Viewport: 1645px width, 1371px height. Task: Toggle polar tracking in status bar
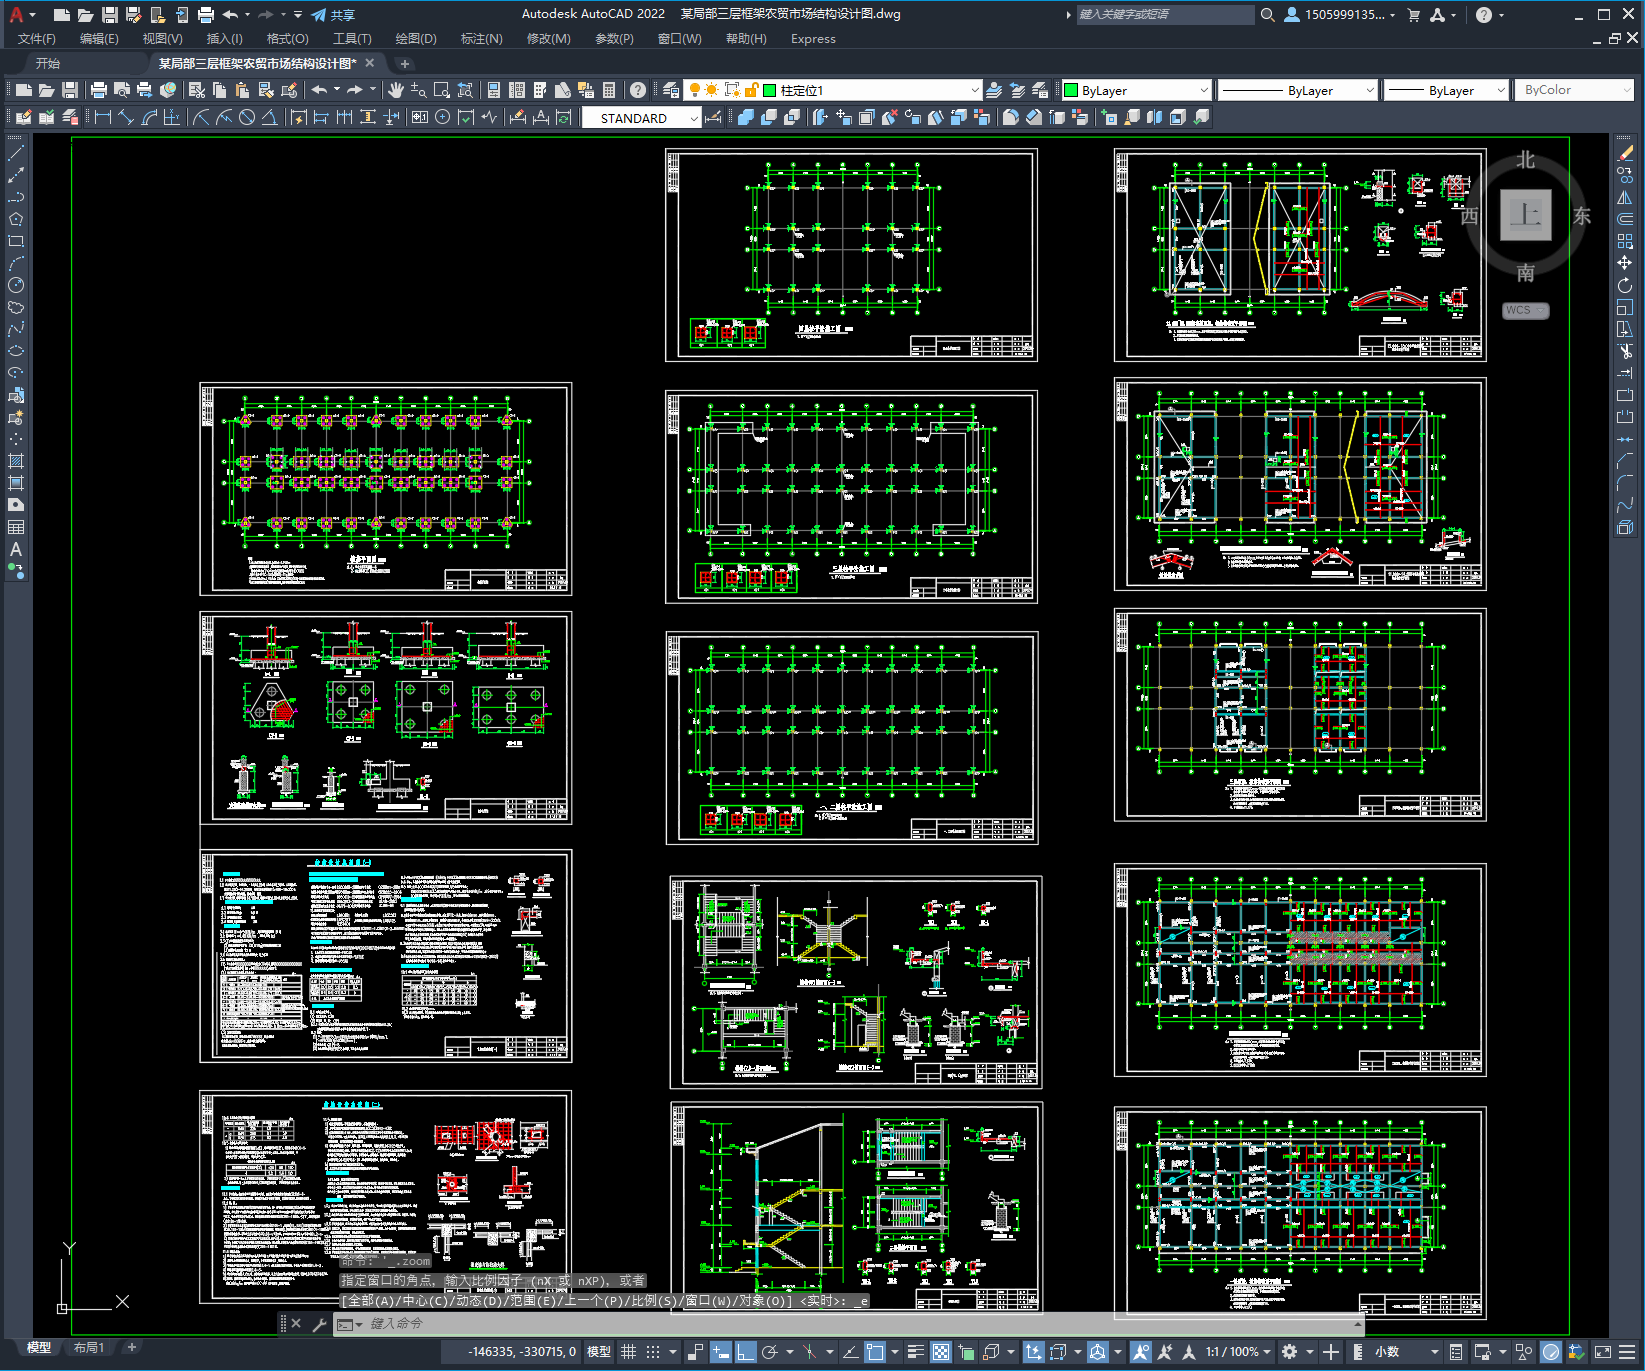coord(770,1352)
